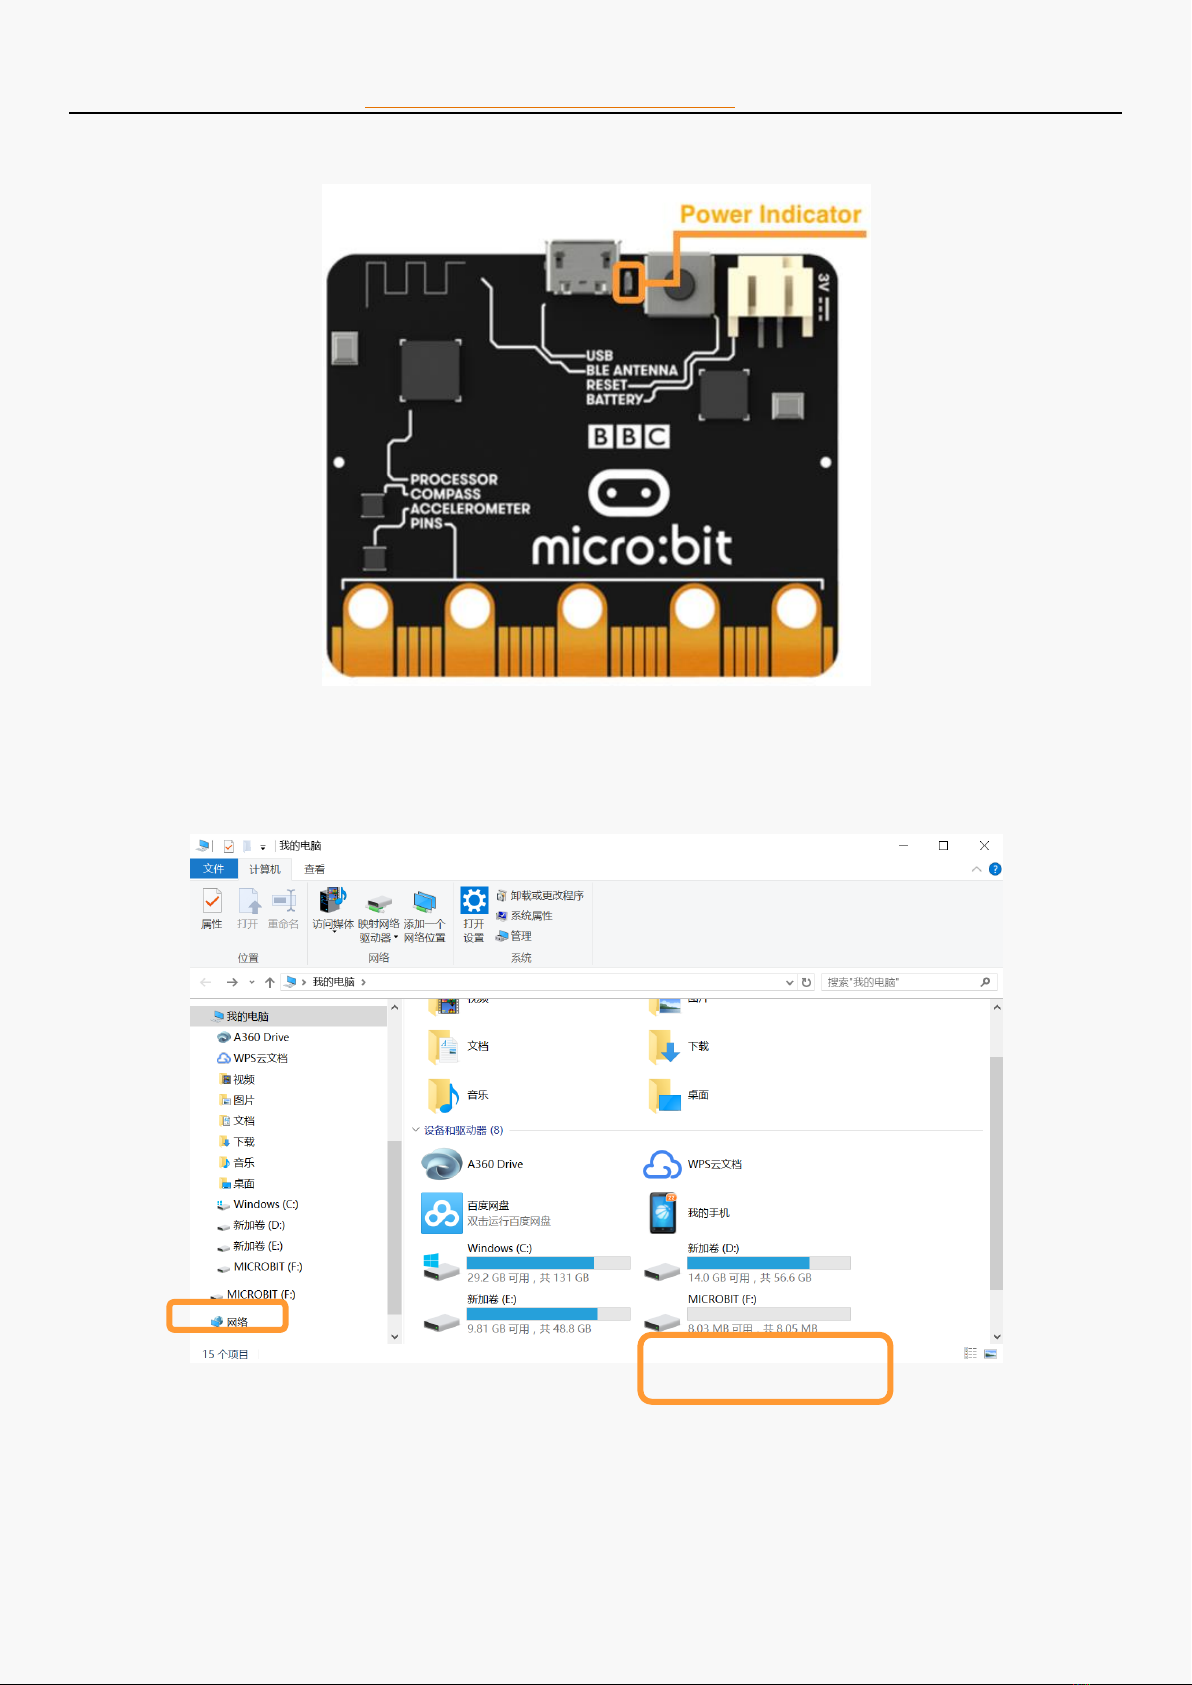This screenshot has width=1192, height=1685.
Task: Open the WPS云文档 cloud icon in devices
Action: pos(662,1164)
